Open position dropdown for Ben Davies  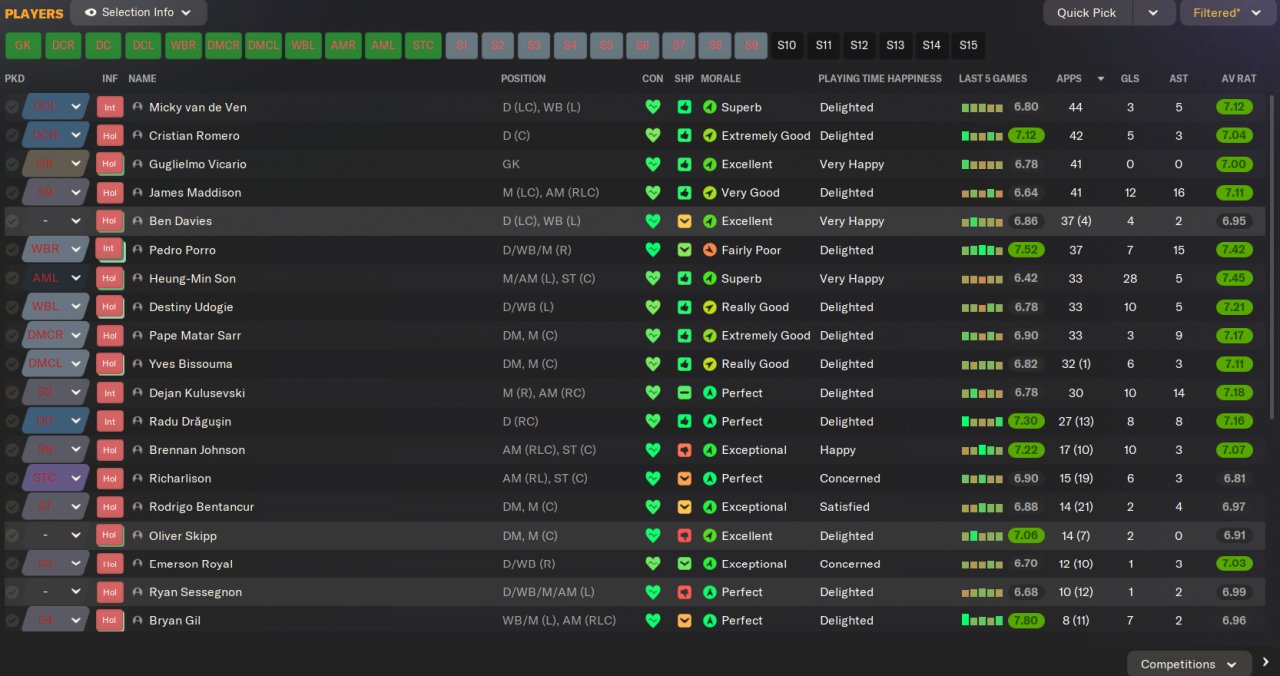[76, 221]
